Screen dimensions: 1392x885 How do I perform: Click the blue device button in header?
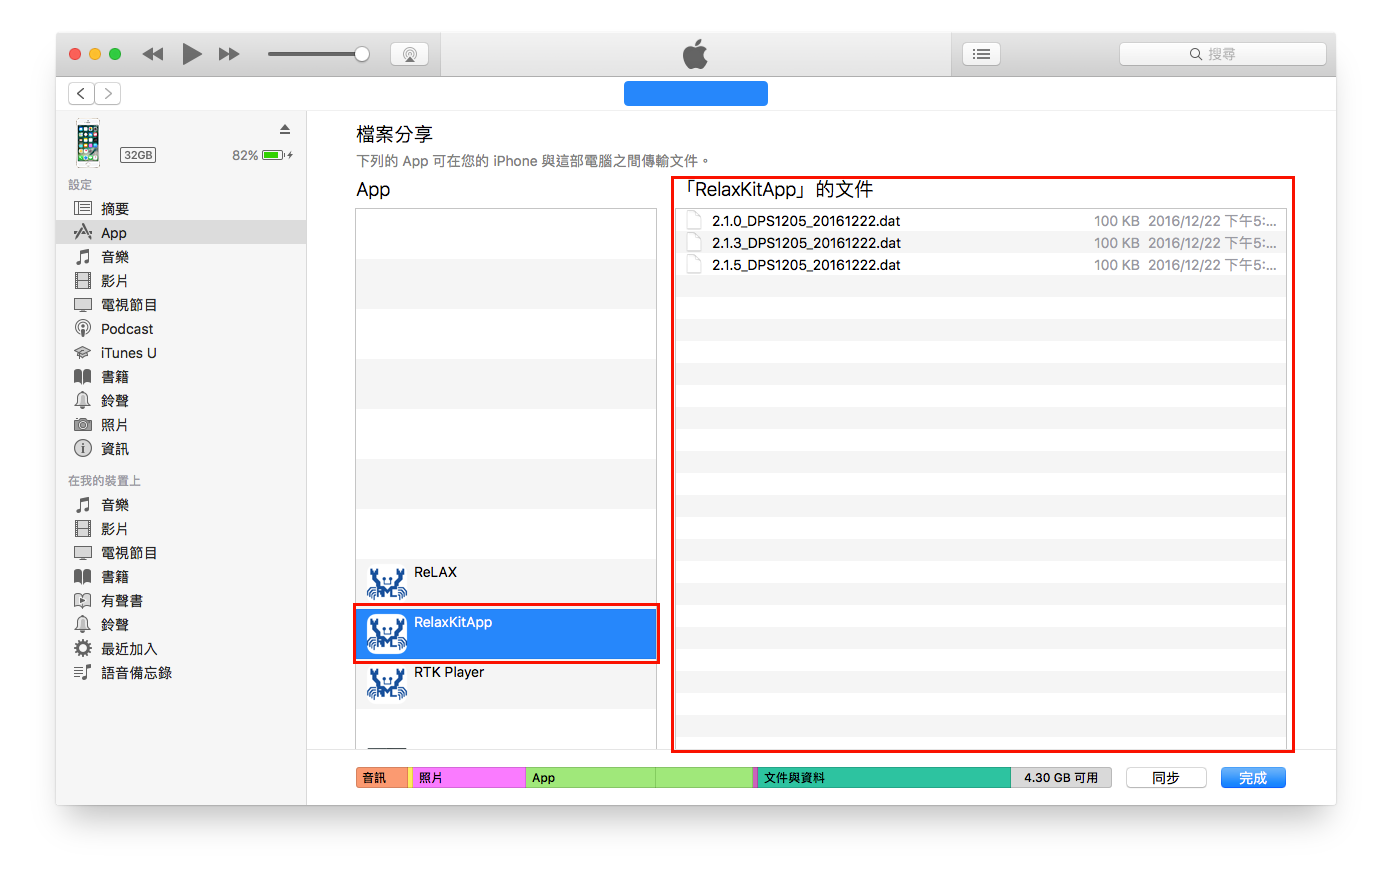[x=696, y=93]
